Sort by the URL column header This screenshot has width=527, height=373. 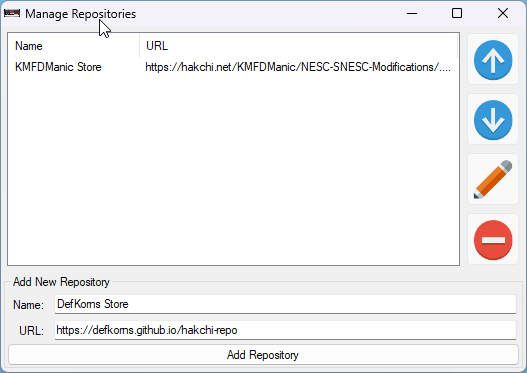click(298, 46)
